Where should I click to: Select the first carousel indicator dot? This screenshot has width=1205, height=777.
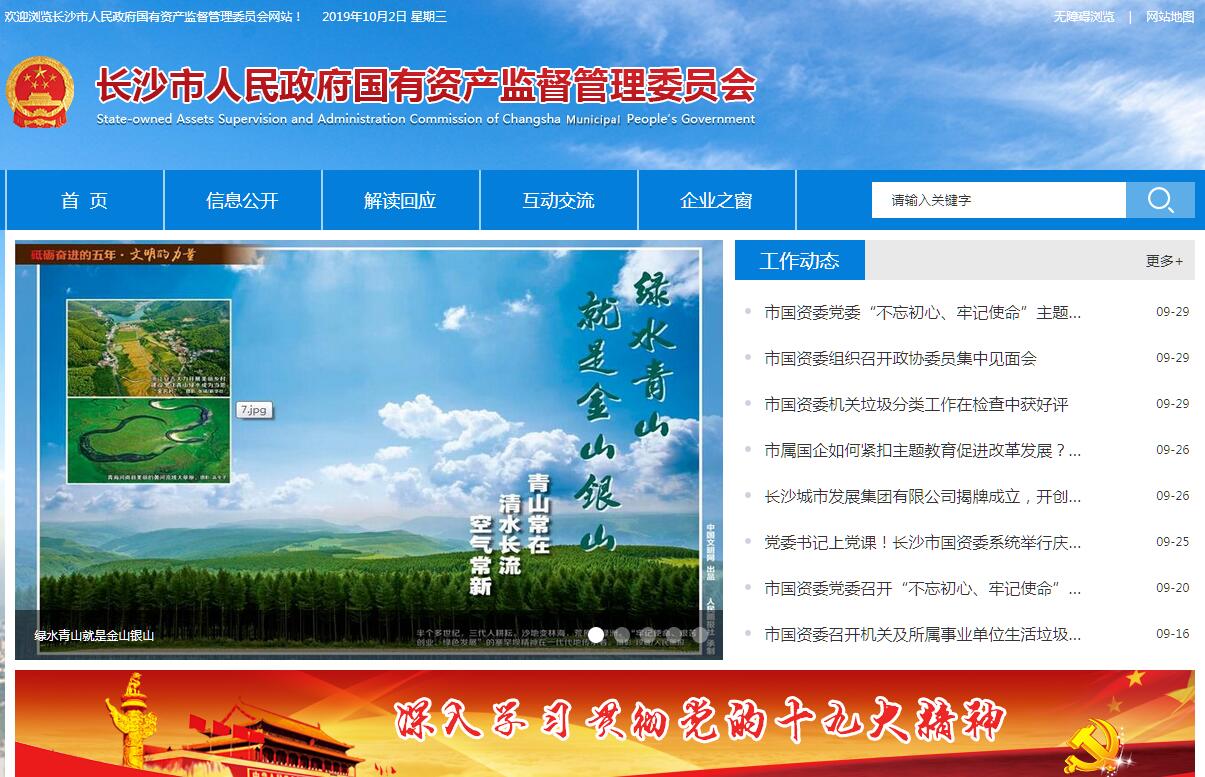pos(596,634)
